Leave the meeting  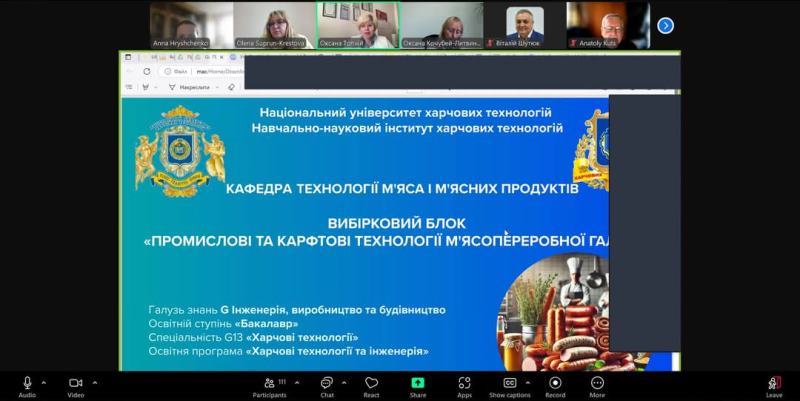(774, 386)
